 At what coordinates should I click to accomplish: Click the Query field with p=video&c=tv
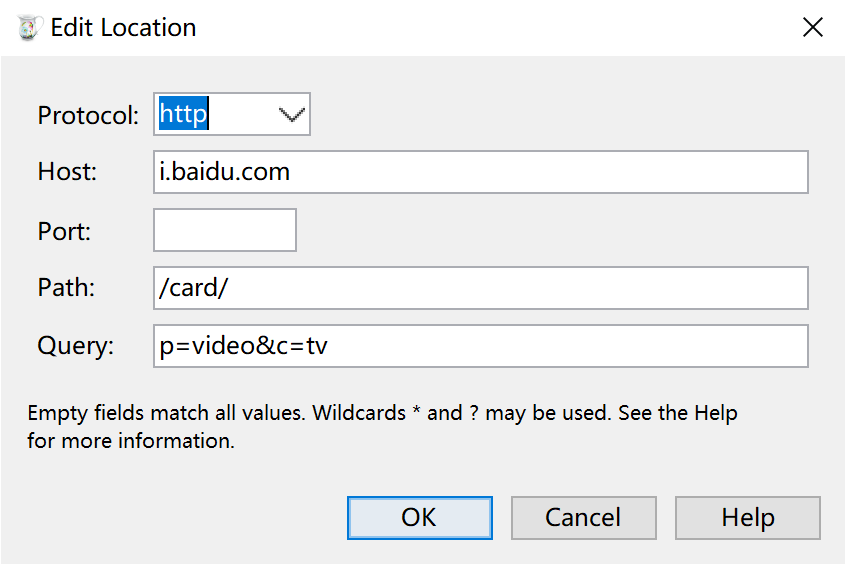(481, 346)
